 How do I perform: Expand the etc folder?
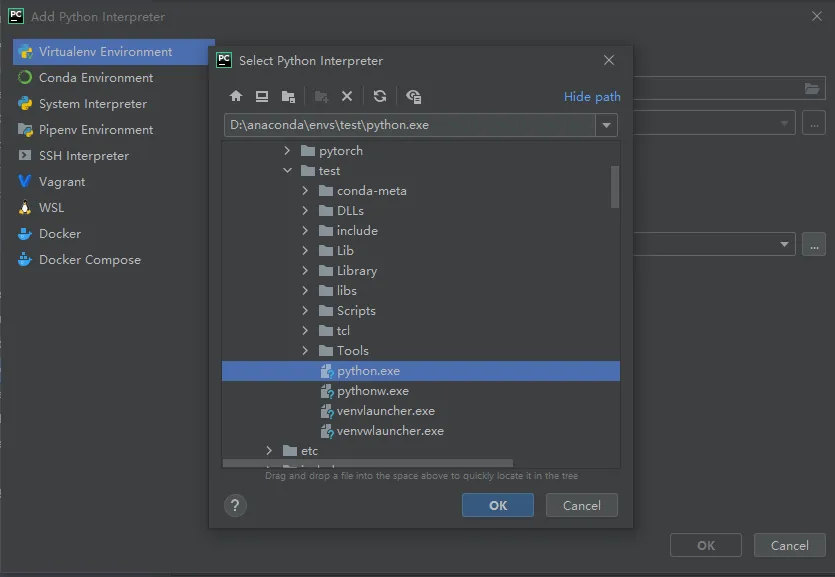coord(269,451)
